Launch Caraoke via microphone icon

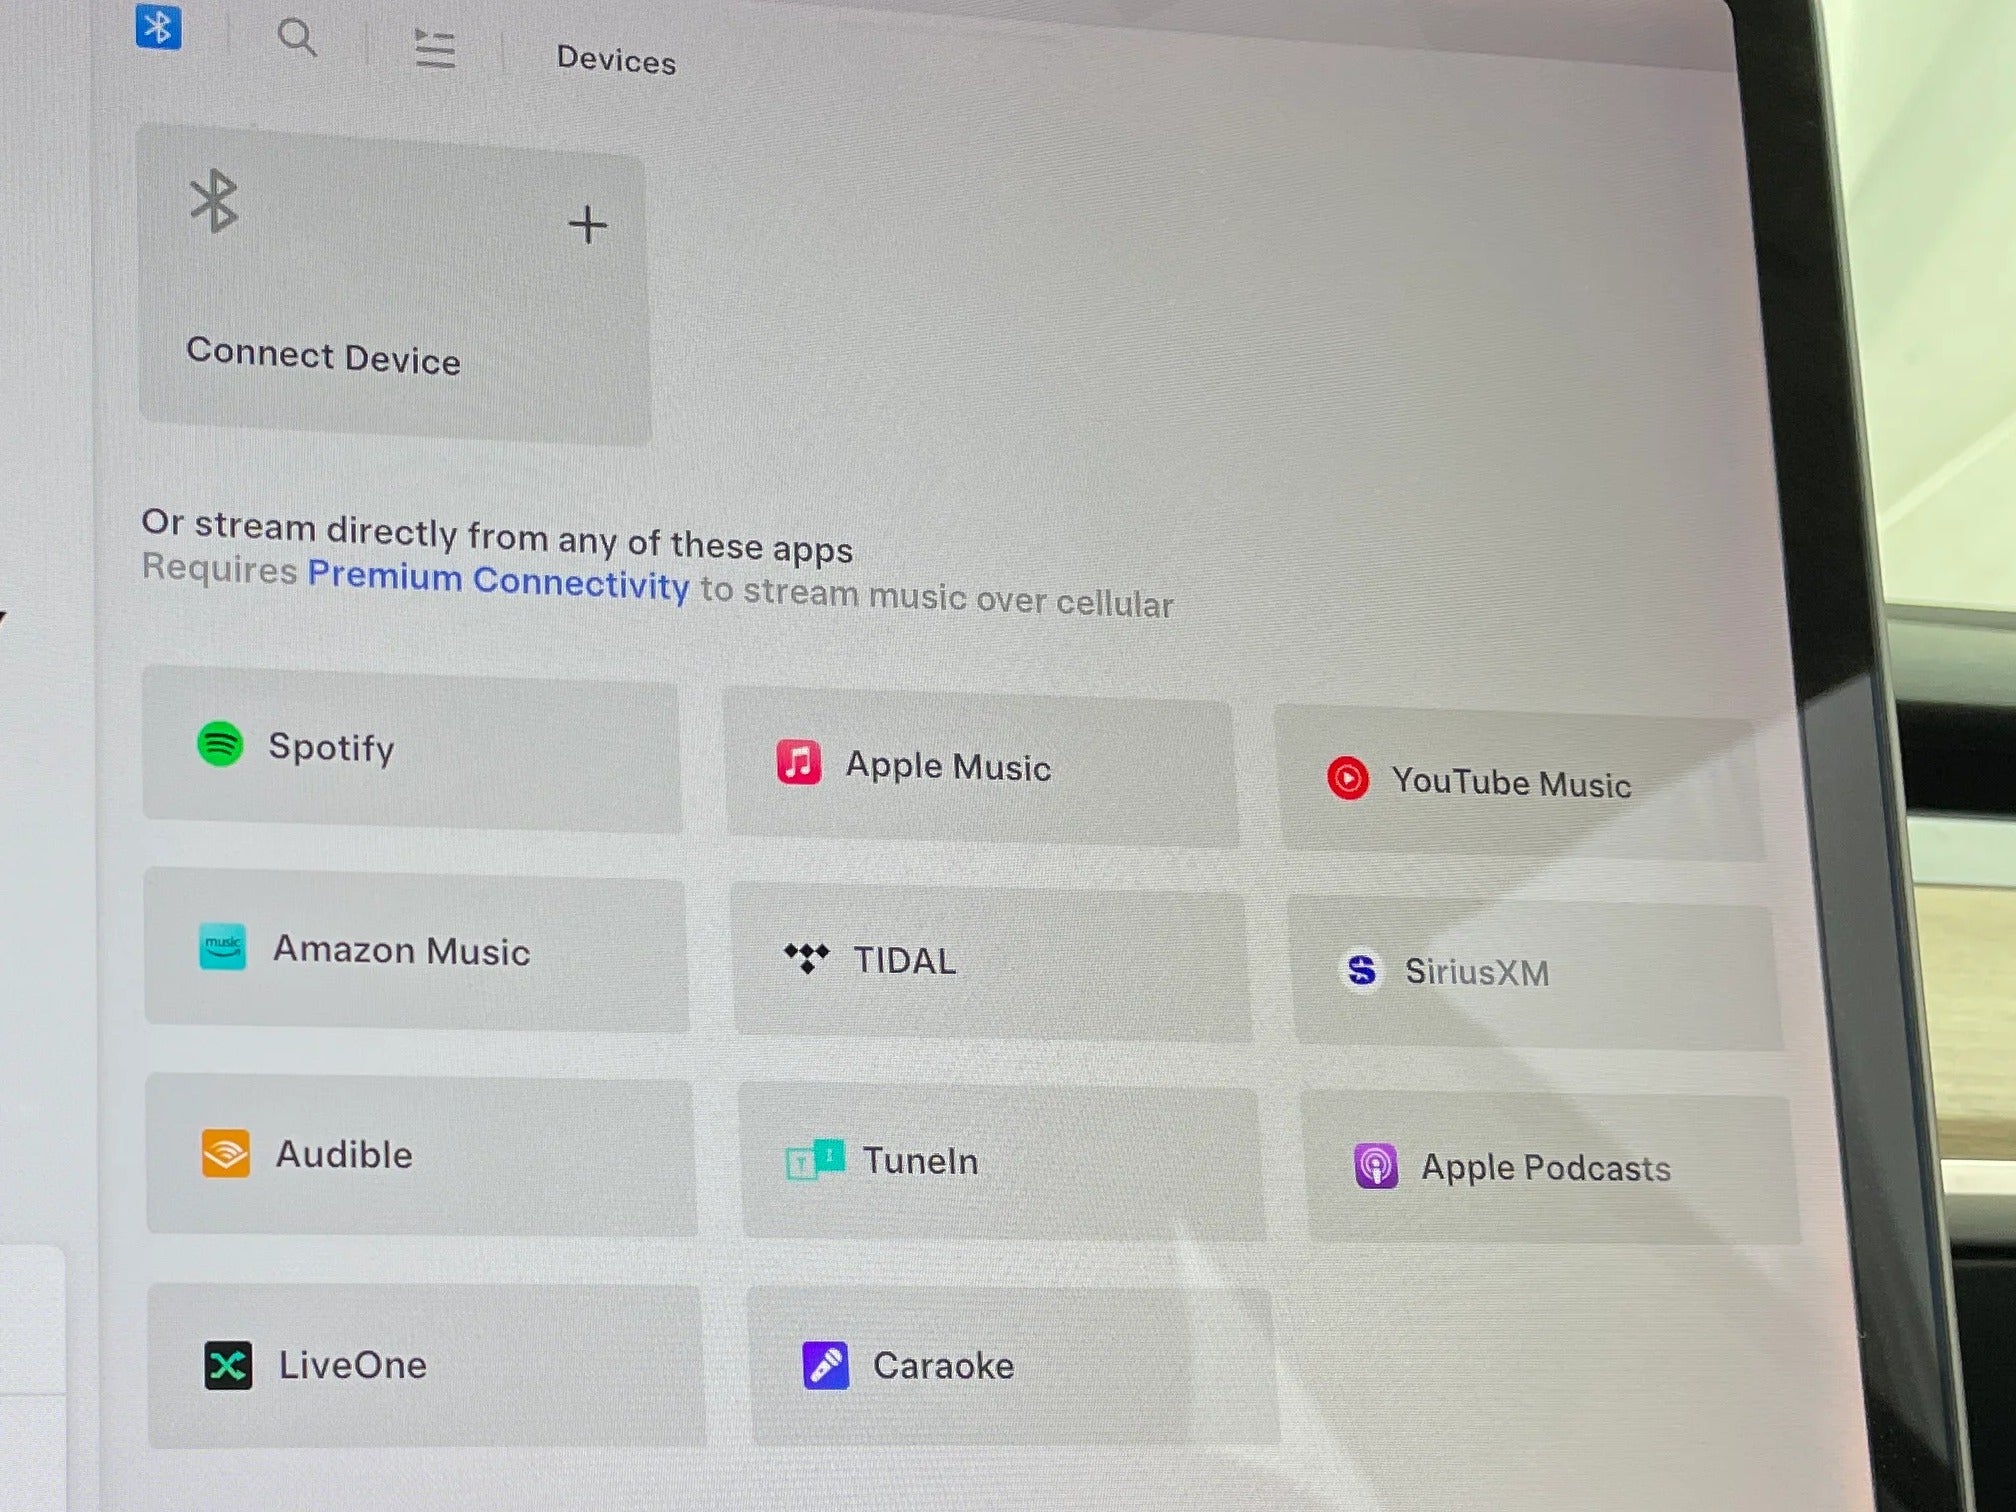point(826,1365)
